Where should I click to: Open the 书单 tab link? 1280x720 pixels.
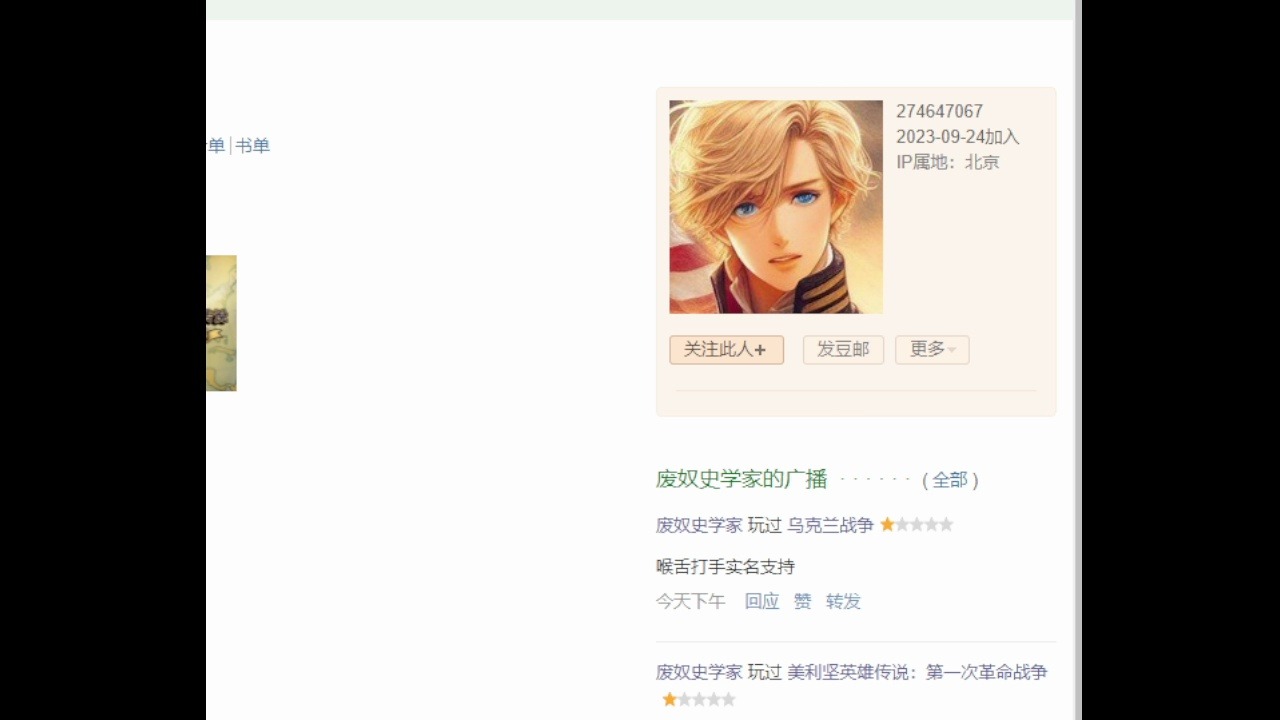pos(253,146)
